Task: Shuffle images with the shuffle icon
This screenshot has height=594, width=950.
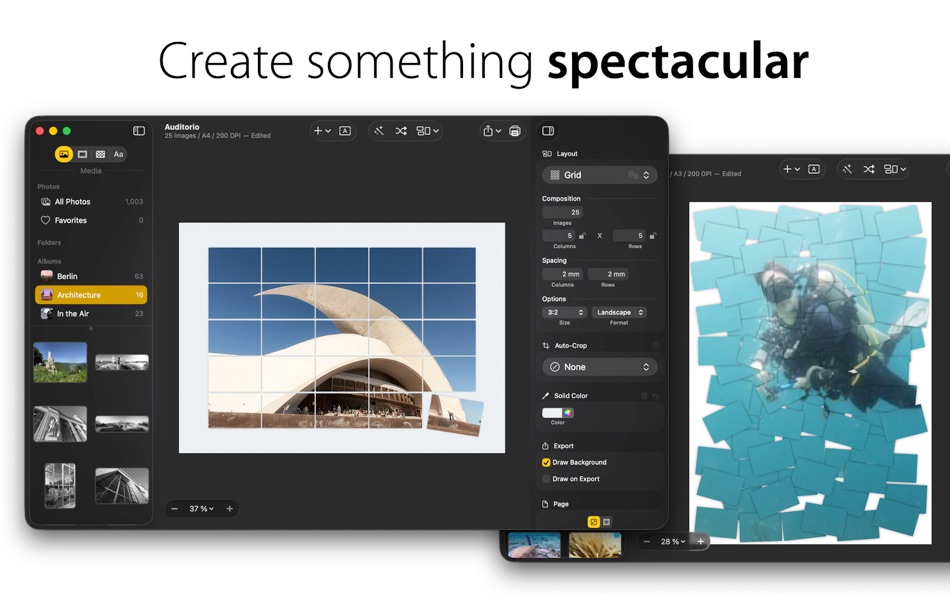Action: point(401,131)
